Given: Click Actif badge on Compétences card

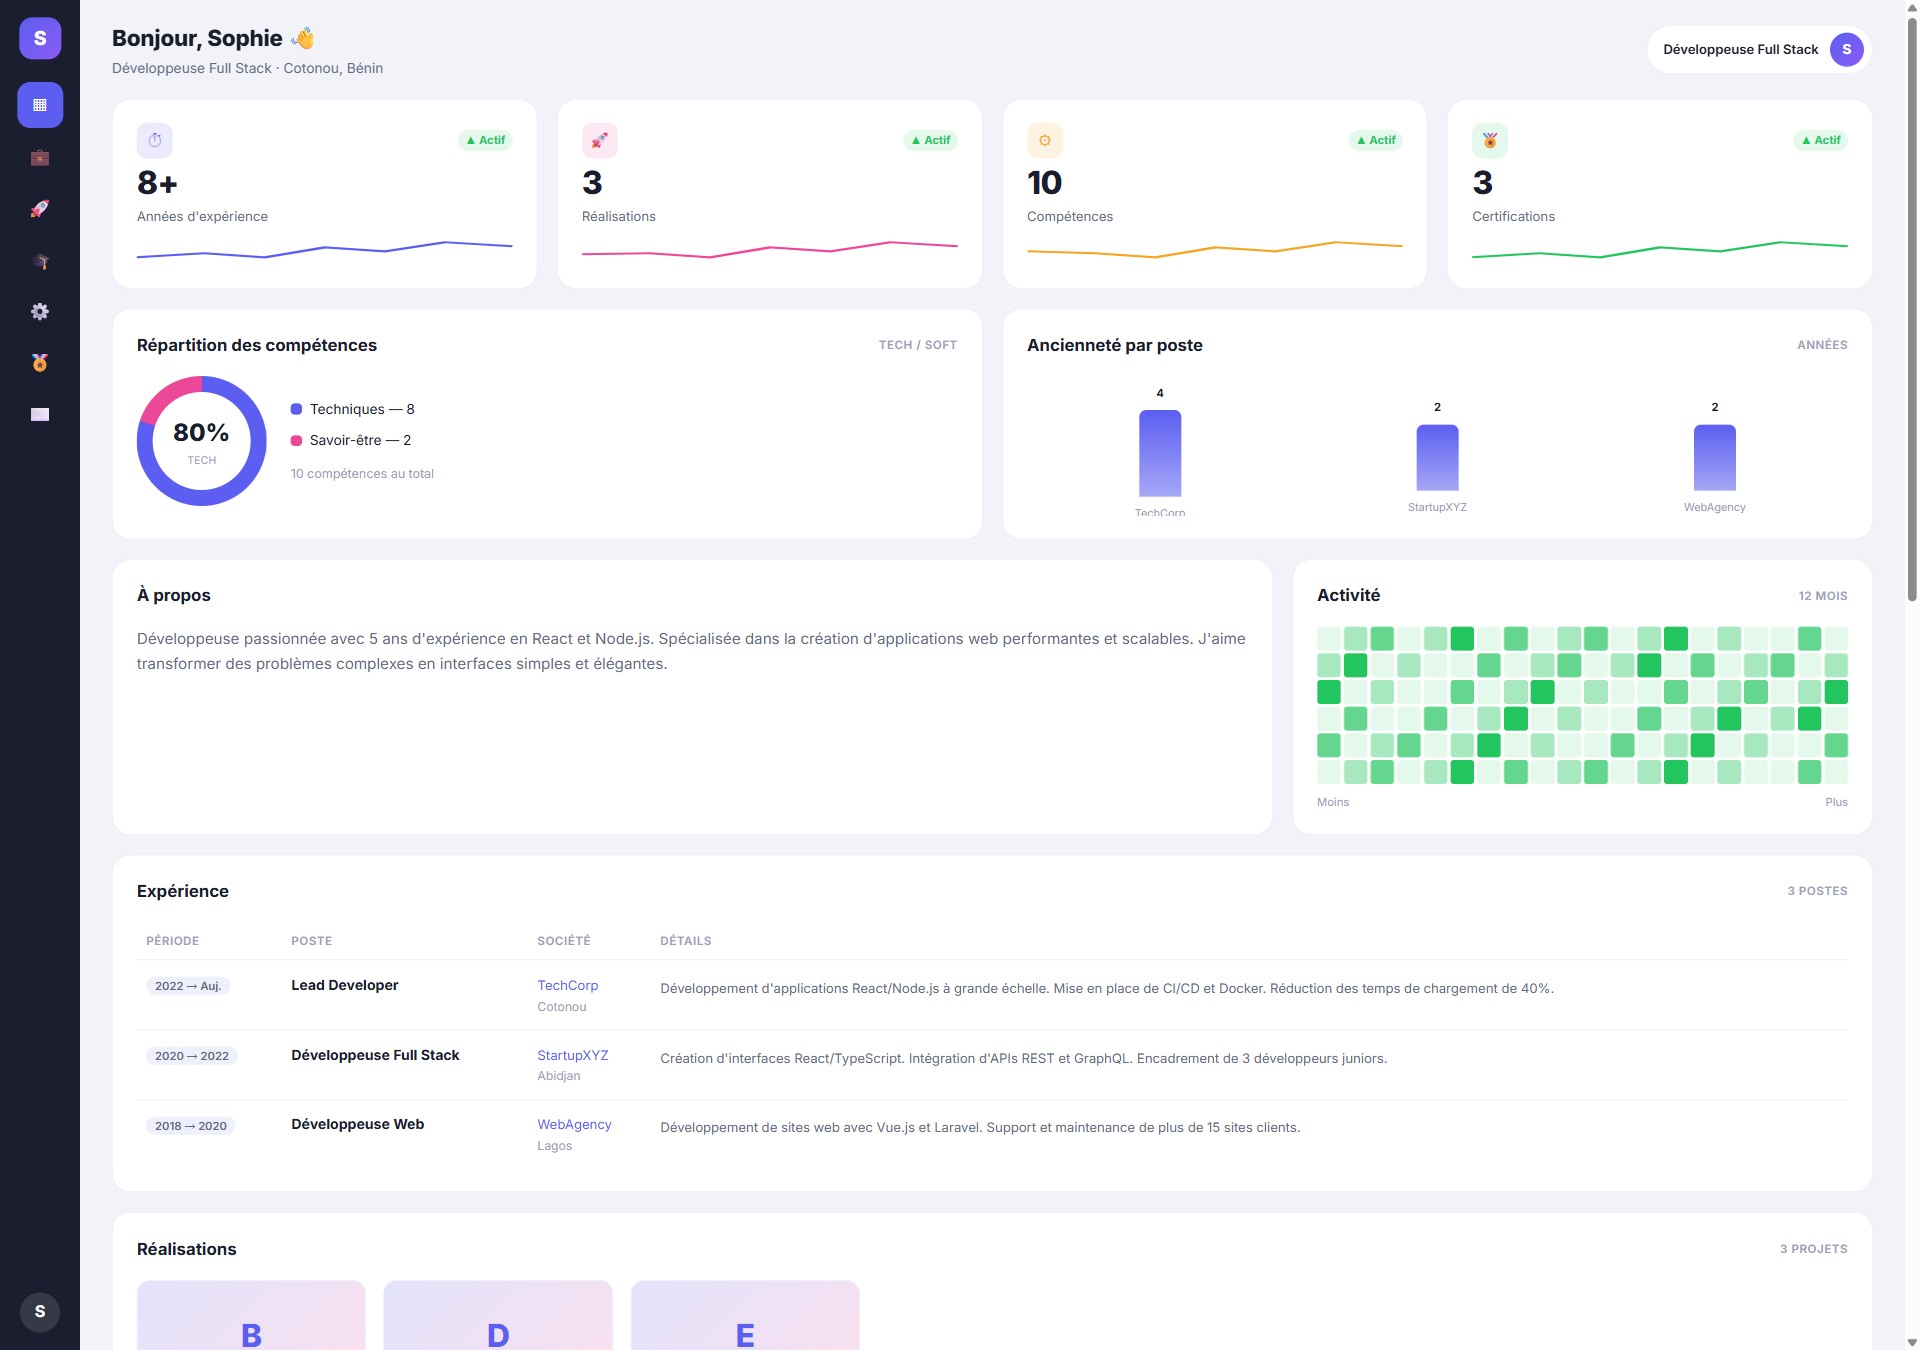Looking at the screenshot, I should point(1375,140).
